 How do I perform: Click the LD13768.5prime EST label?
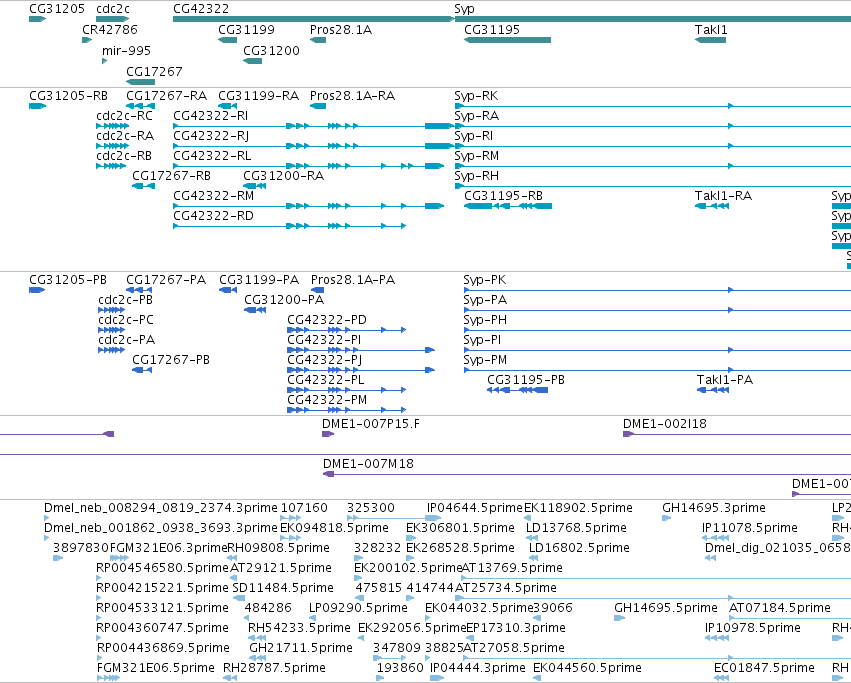point(576,528)
